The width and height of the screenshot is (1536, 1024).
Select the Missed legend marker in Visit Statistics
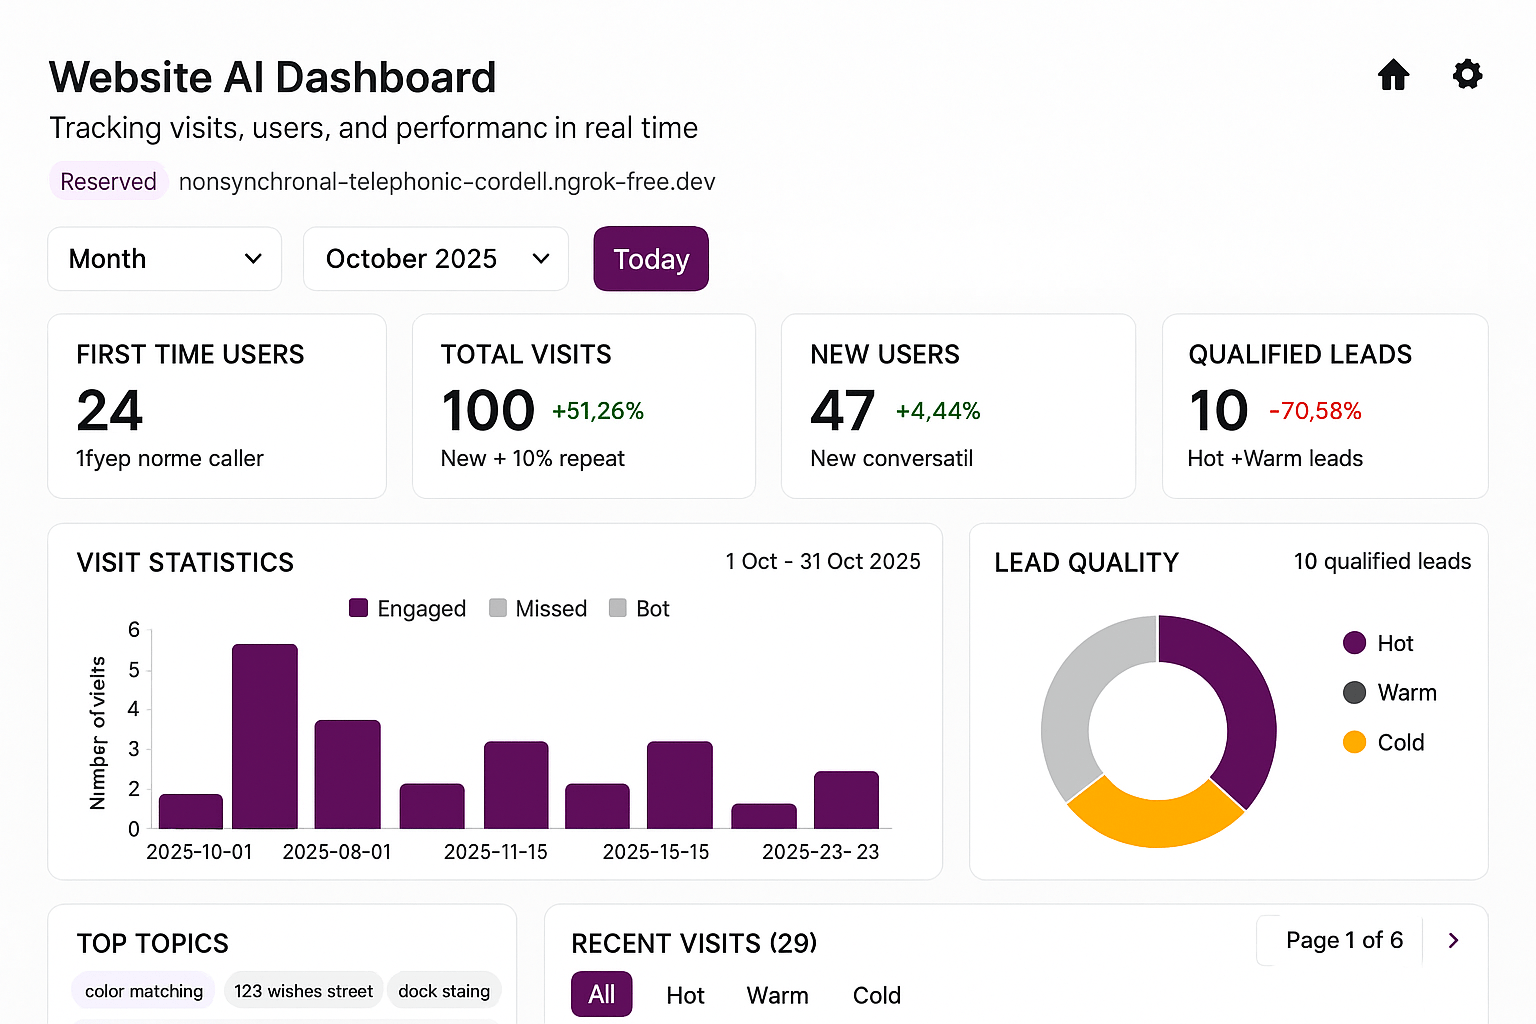[x=498, y=608]
